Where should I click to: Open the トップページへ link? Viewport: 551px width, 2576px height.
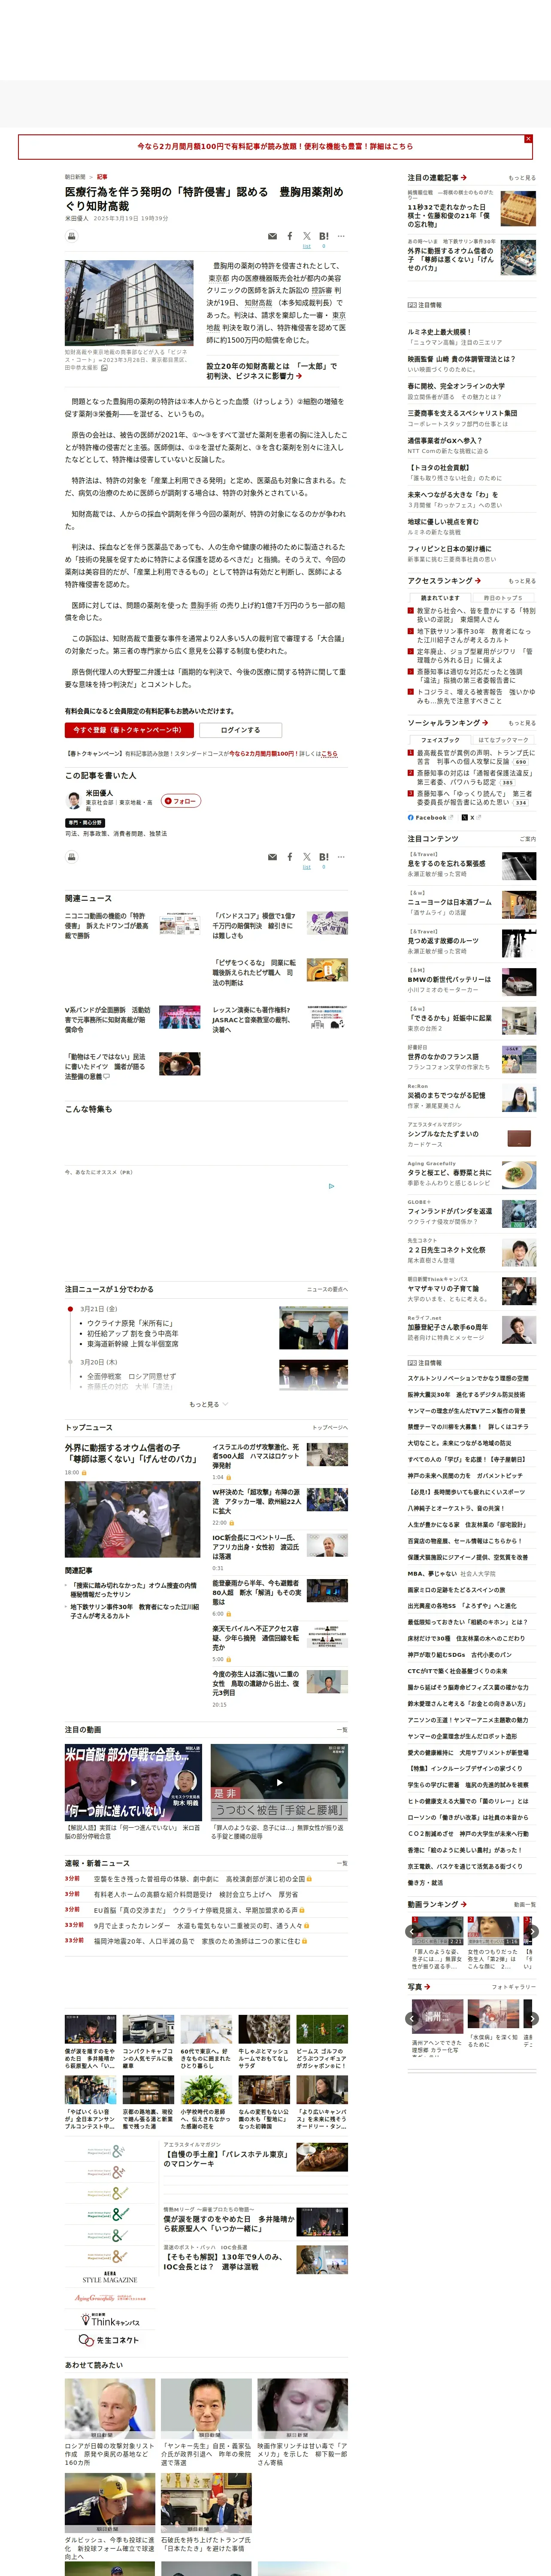pos(330,1428)
